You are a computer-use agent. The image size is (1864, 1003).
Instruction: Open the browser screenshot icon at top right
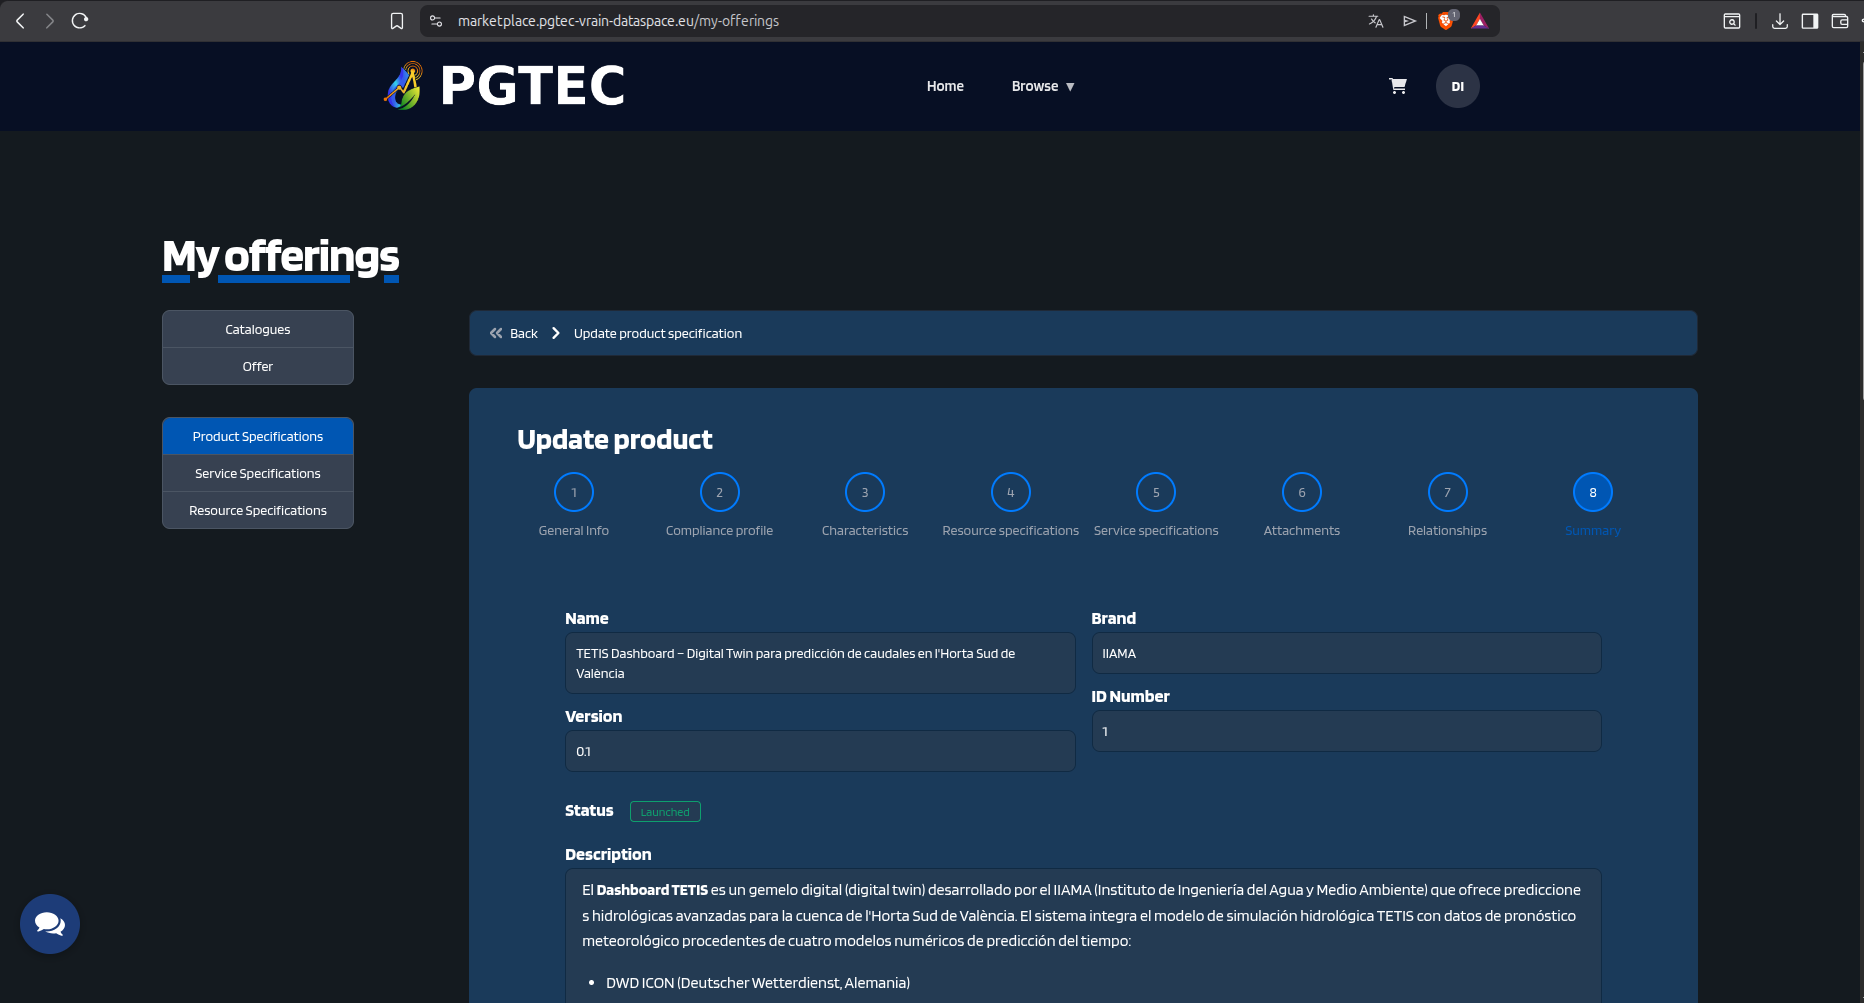(1732, 21)
